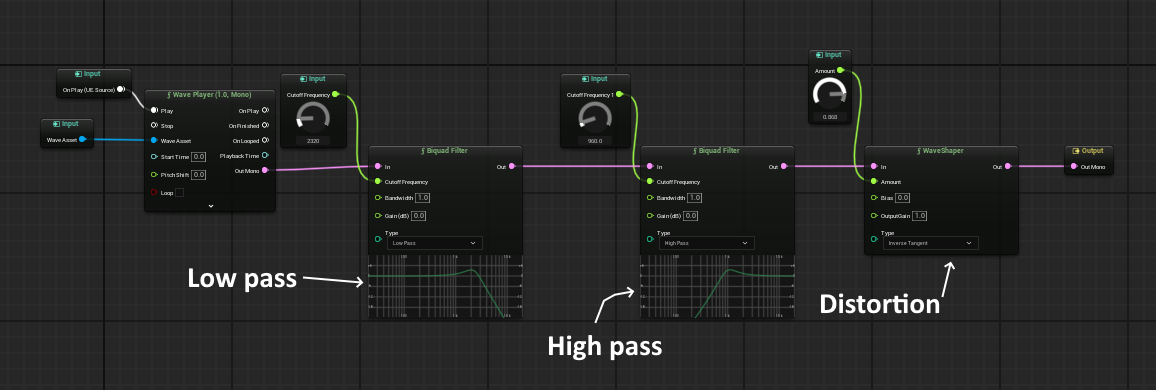The height and width of the screenshot is (390, 1156).
Task: Click the Cutoff Frequency 1 knob showing 960.0
Action: point(596,118)
